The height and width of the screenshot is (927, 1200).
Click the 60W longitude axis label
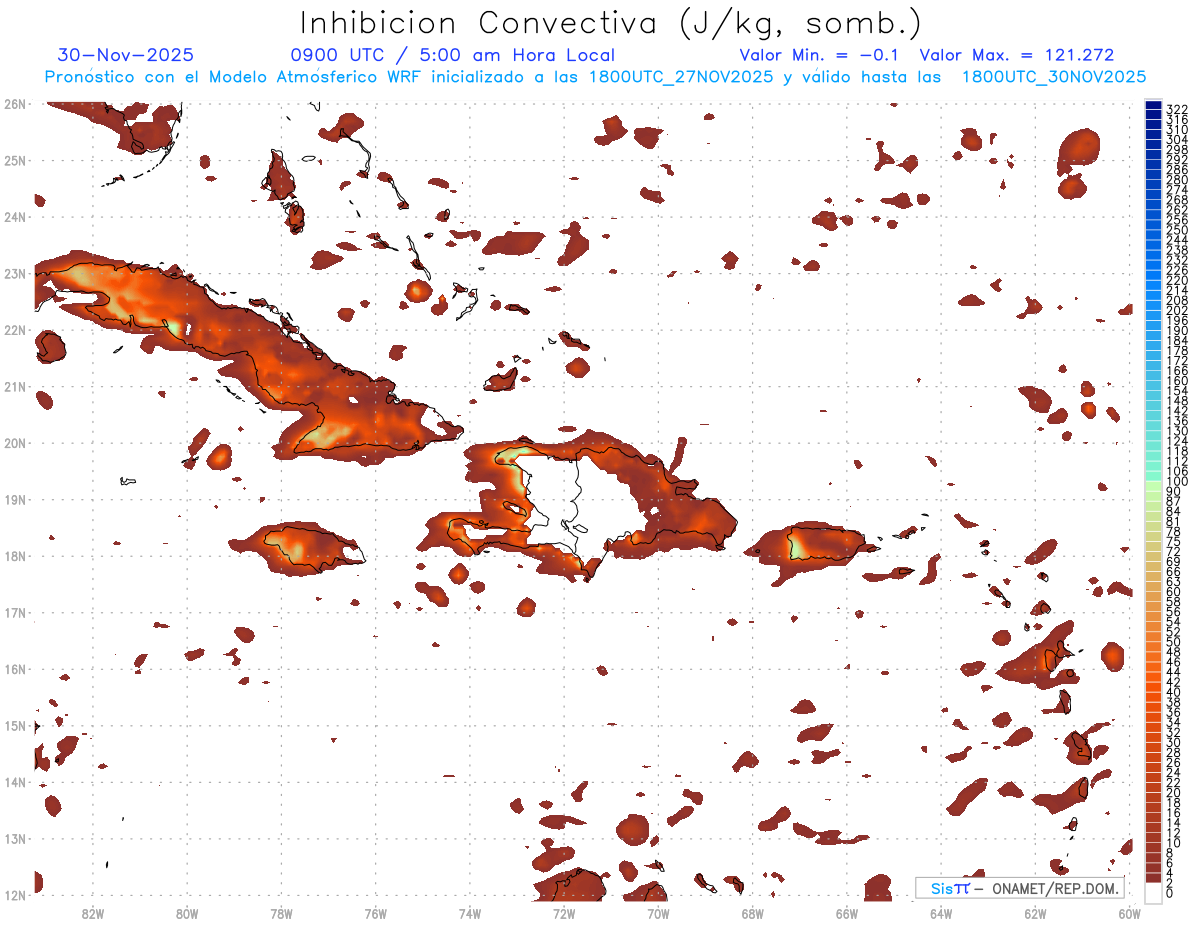(1129, 912)
